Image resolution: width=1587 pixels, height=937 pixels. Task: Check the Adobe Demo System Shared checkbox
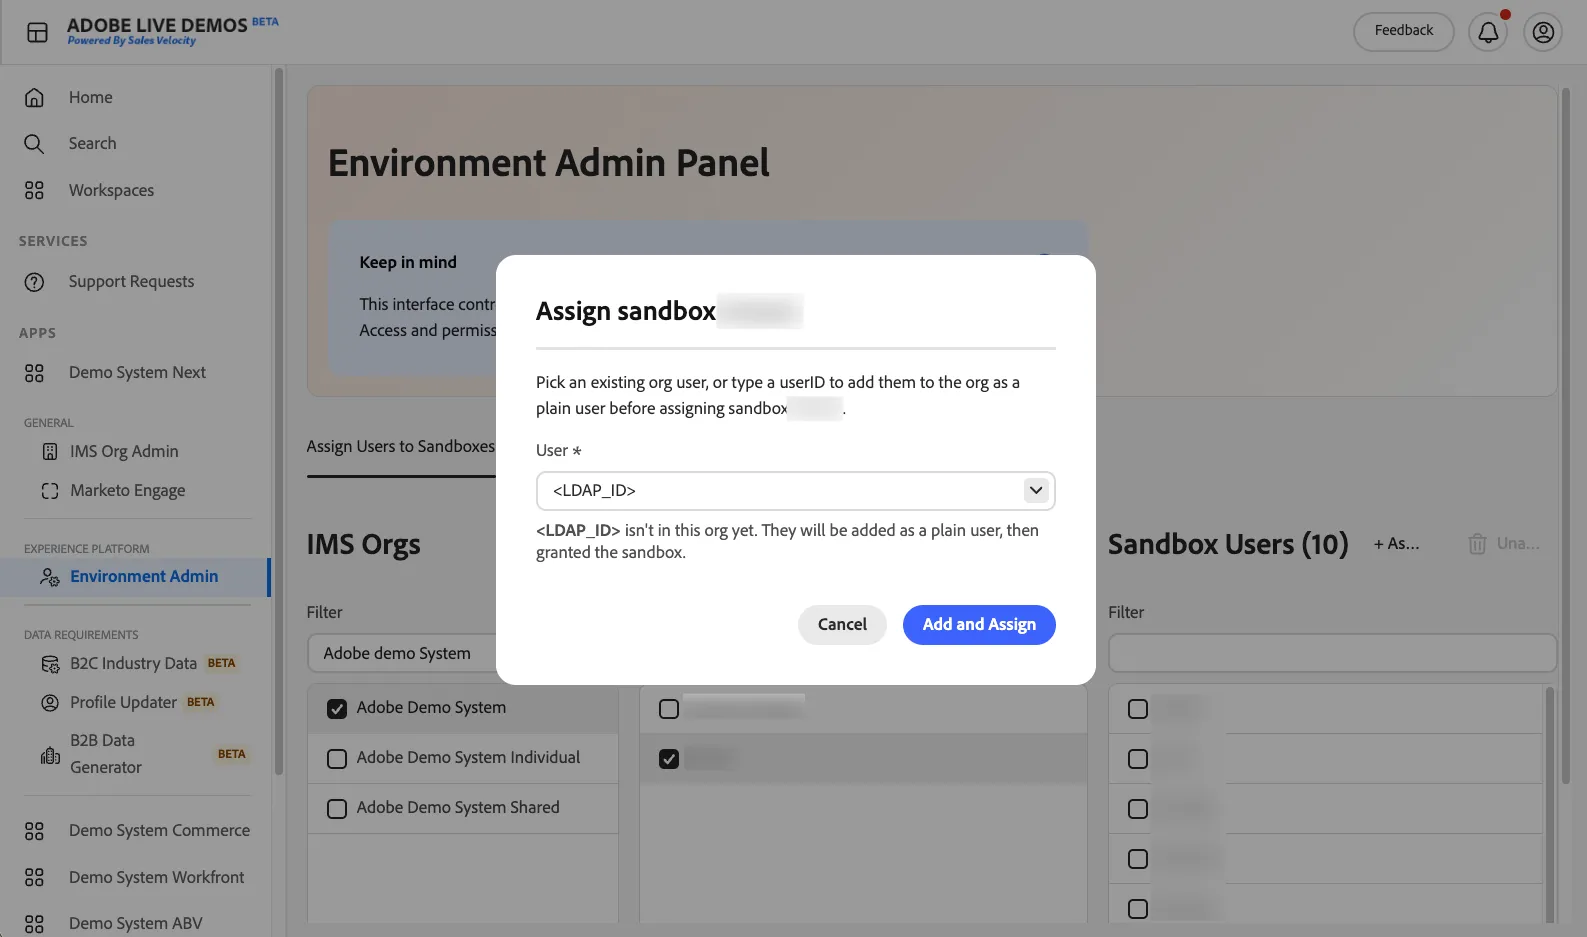point(337,809)
